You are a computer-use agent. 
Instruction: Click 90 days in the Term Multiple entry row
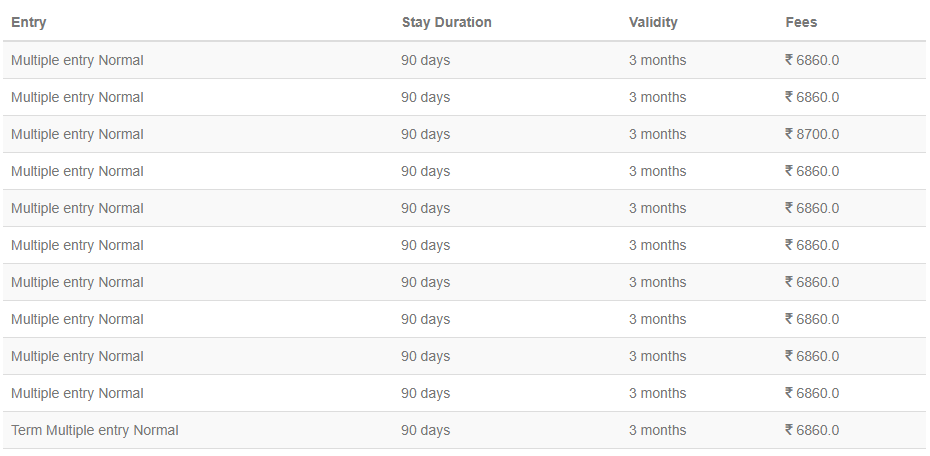(425, 431)
